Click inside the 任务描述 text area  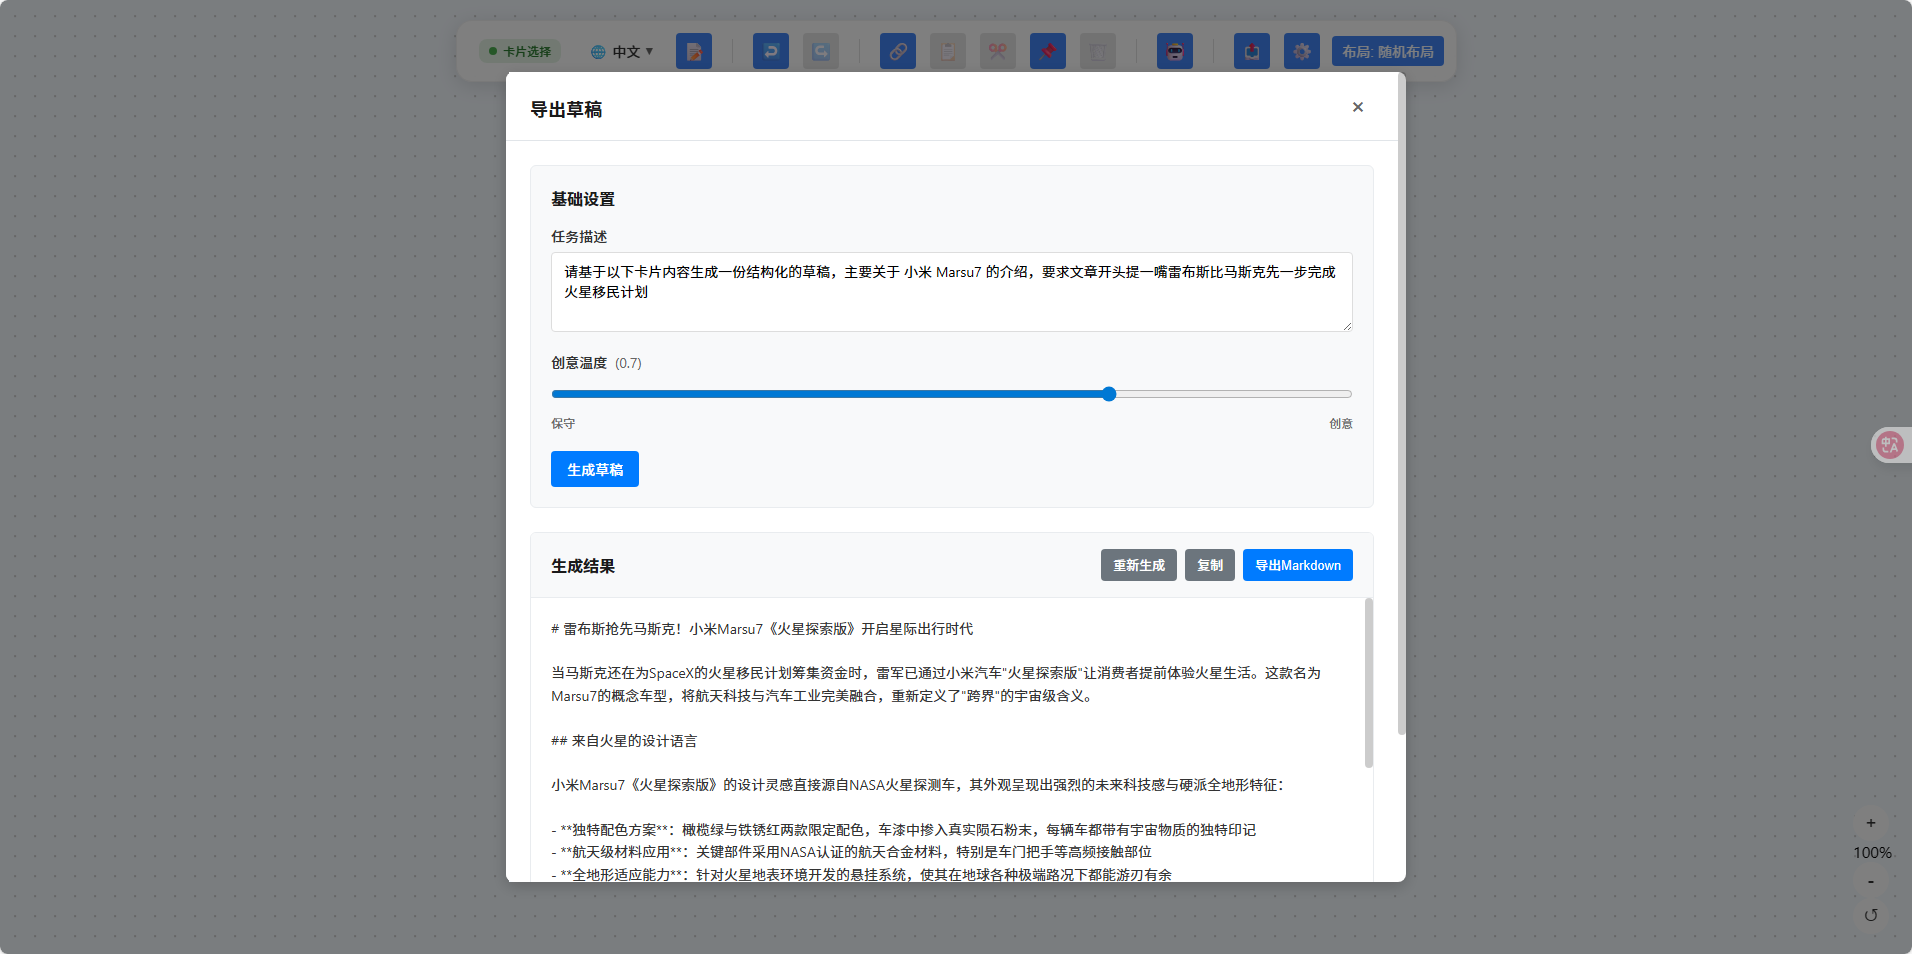point(952,292)
